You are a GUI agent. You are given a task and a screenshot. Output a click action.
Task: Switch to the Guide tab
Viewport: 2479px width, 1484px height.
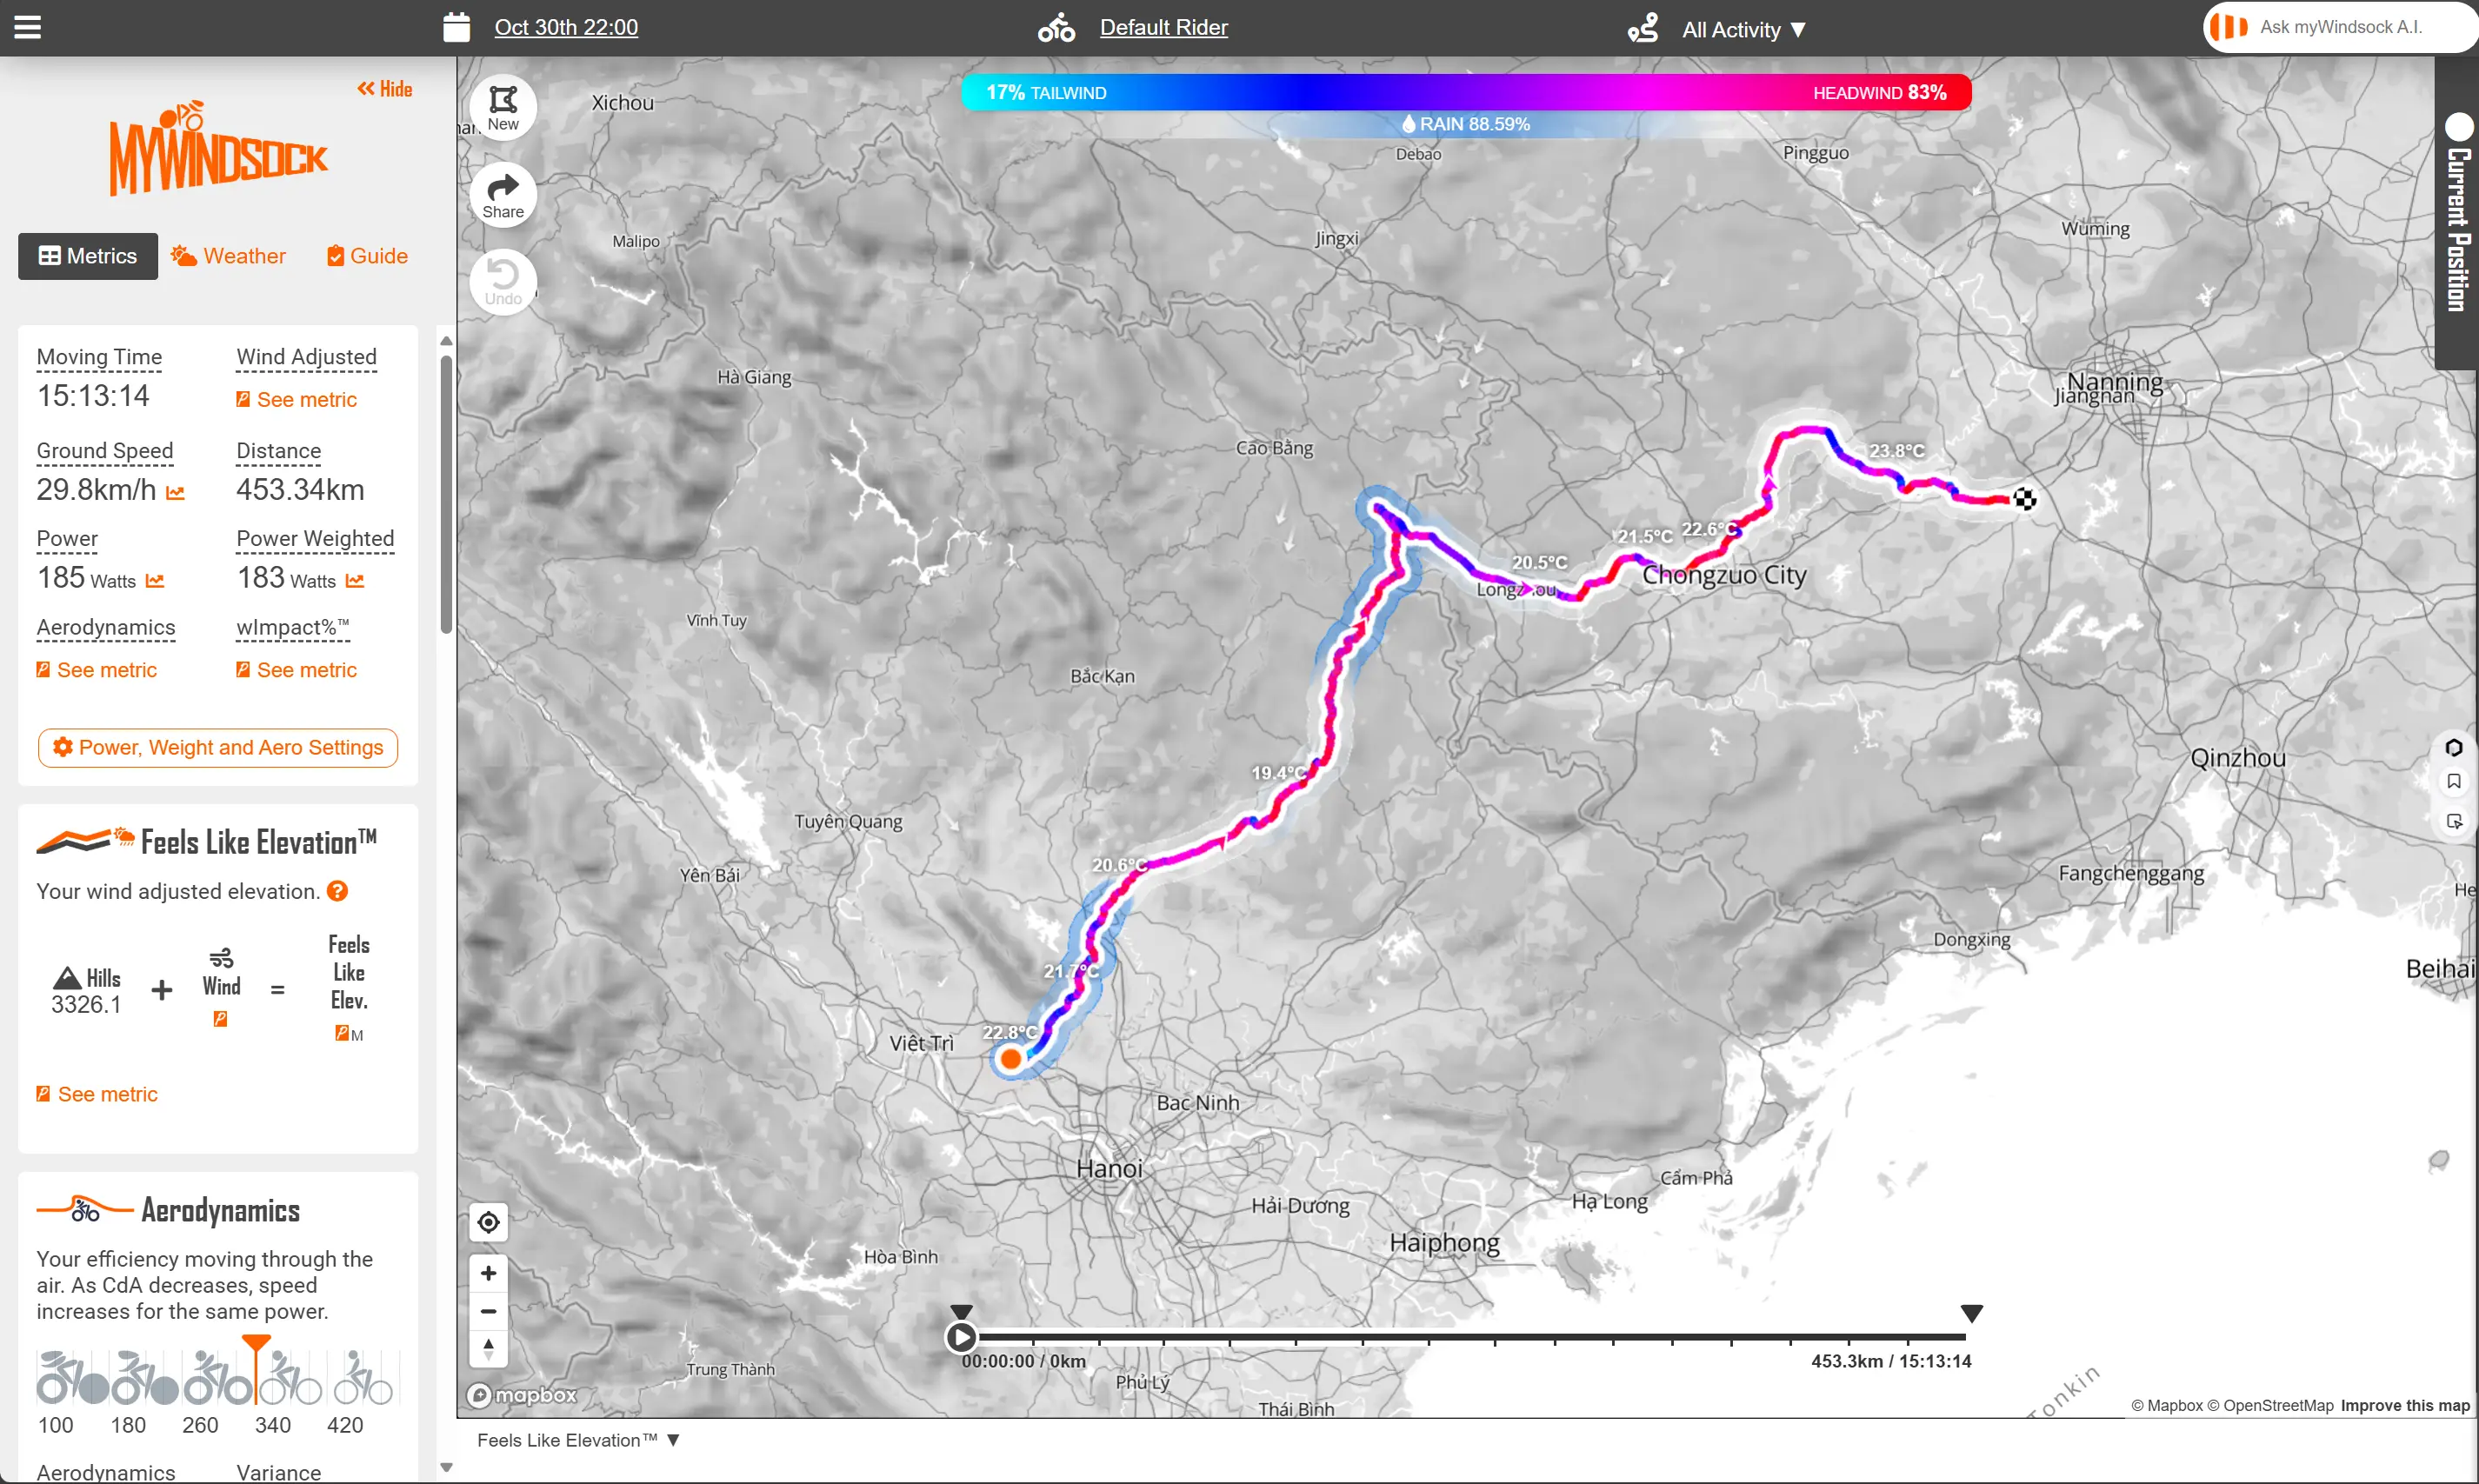(367, 256)
